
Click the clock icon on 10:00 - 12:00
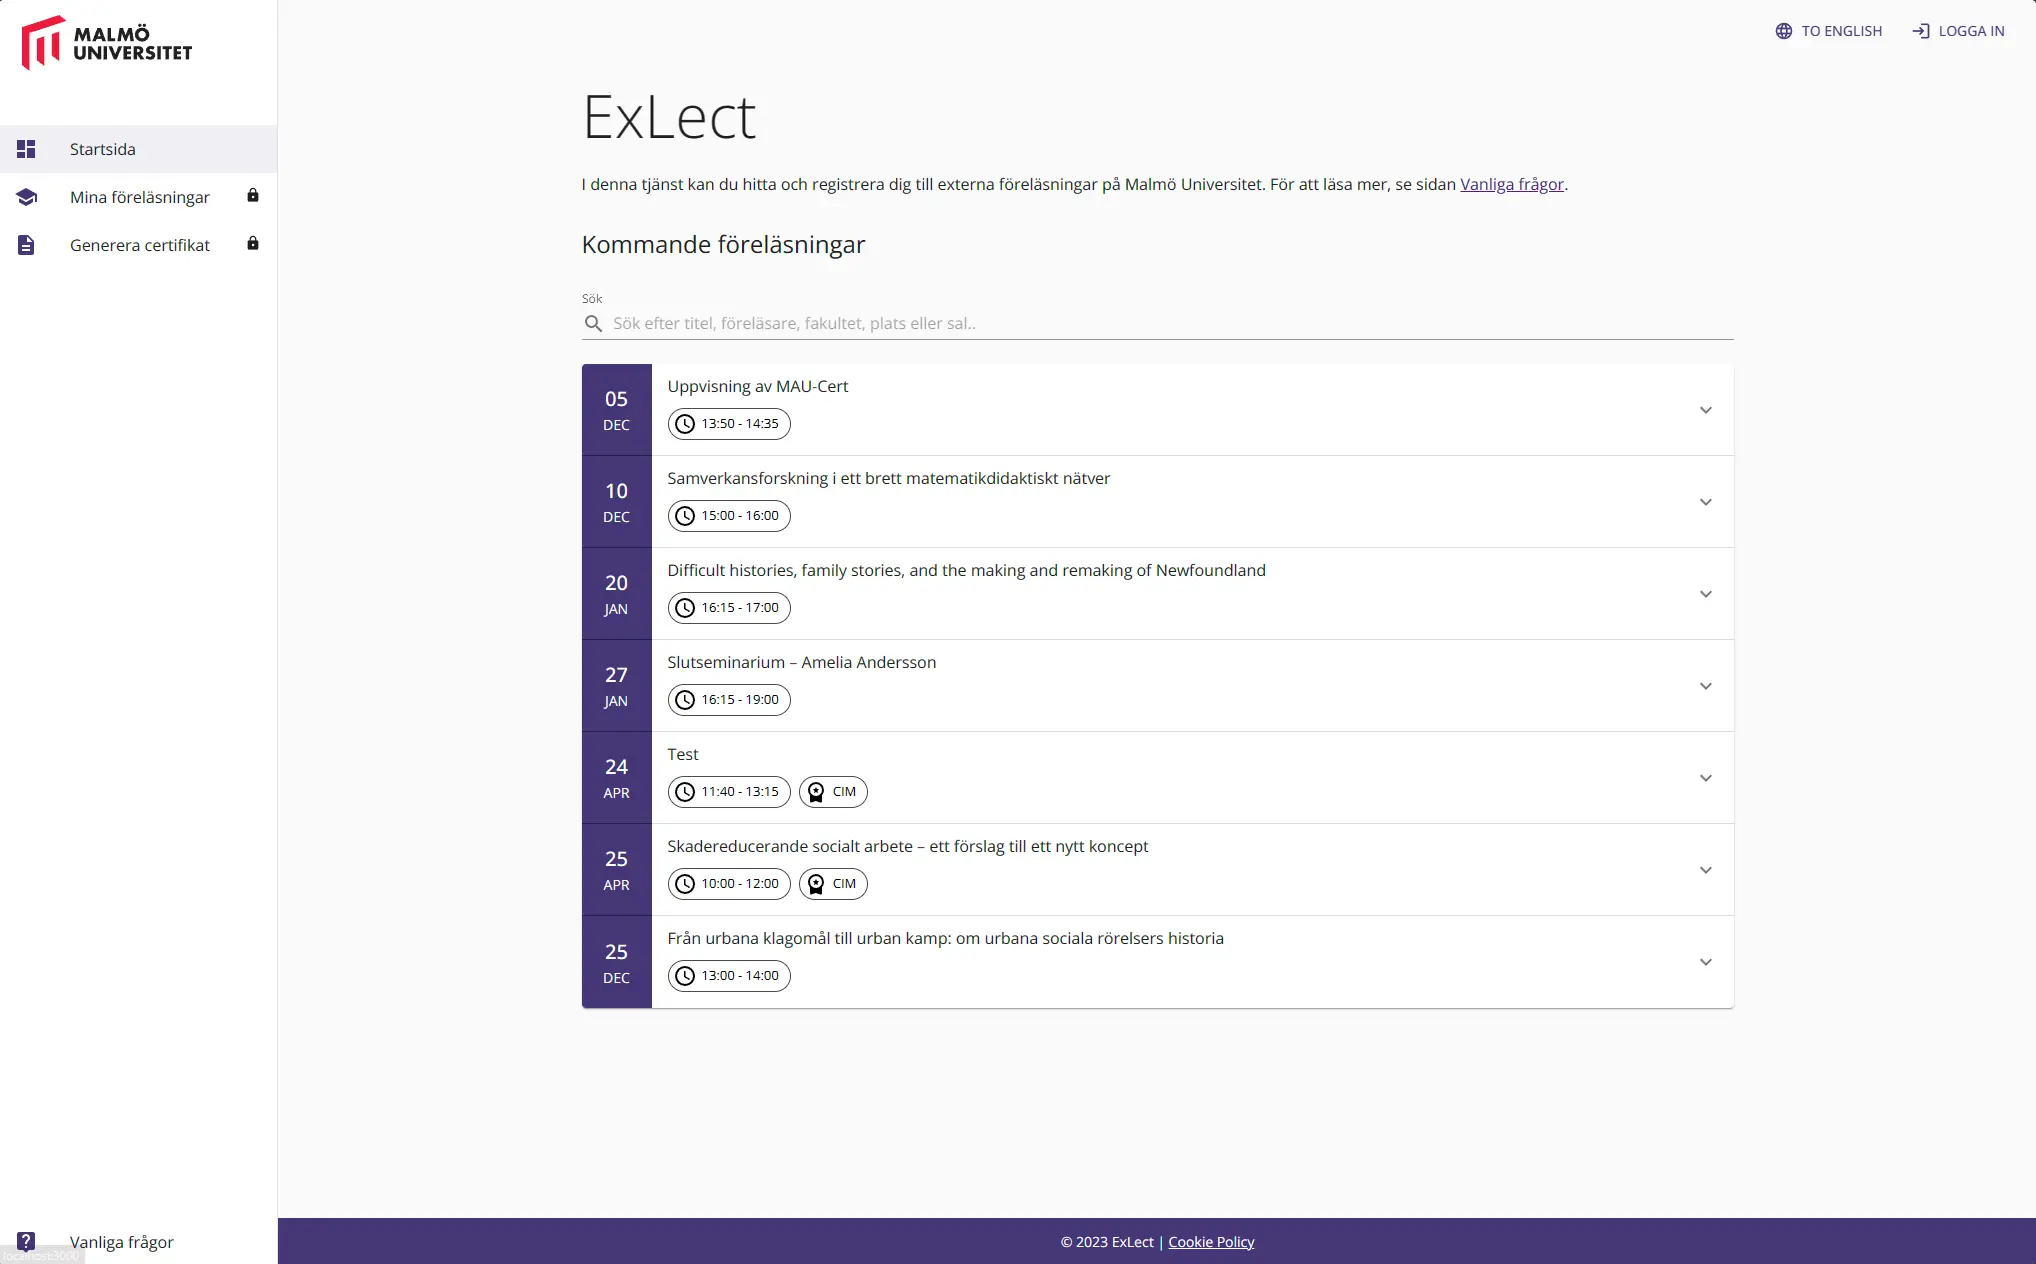tap(685, 884)
